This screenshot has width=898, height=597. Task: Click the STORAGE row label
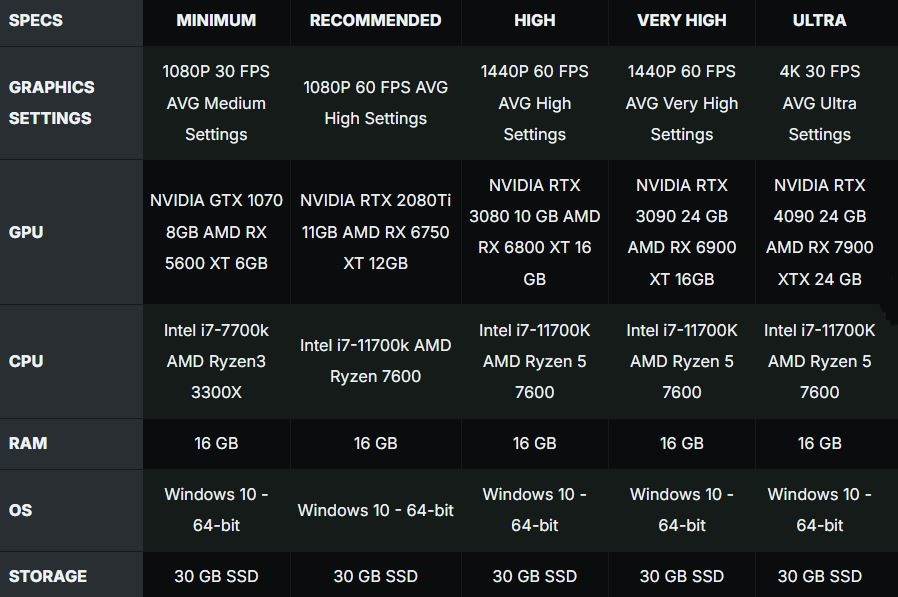pos(48,576)
